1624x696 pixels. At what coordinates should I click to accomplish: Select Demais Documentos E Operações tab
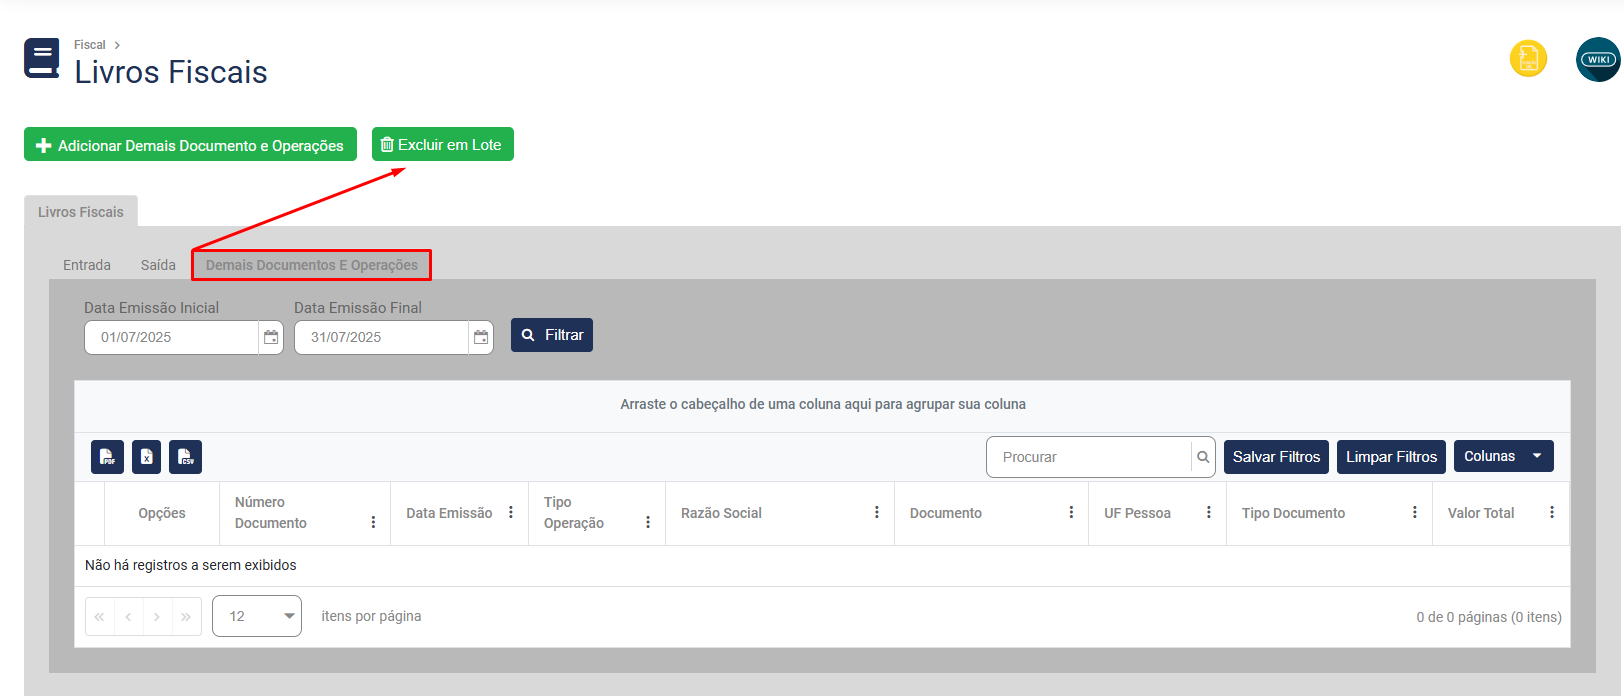pyautogui.click(x=312, y=265)
